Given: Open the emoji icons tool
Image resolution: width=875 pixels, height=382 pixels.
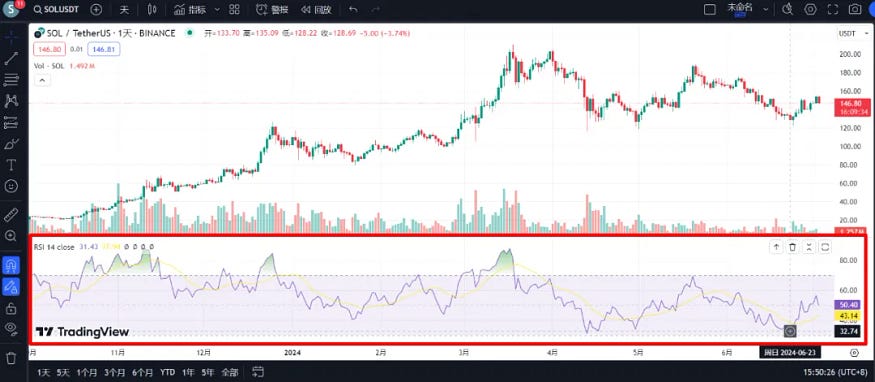Looking at the screenshot, I should point(11,186).
